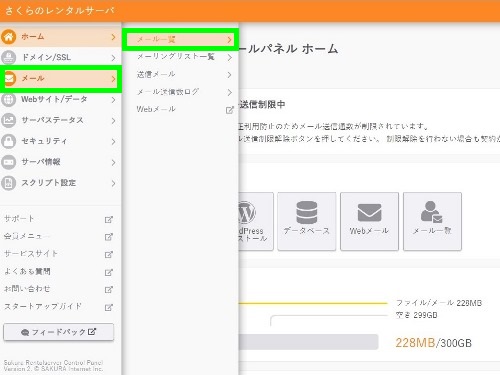The height and width of the screenshot is (375, 500).
Task: Open the メール sidebar menu item
Action: pyautogui.click(x=61, y=79)
